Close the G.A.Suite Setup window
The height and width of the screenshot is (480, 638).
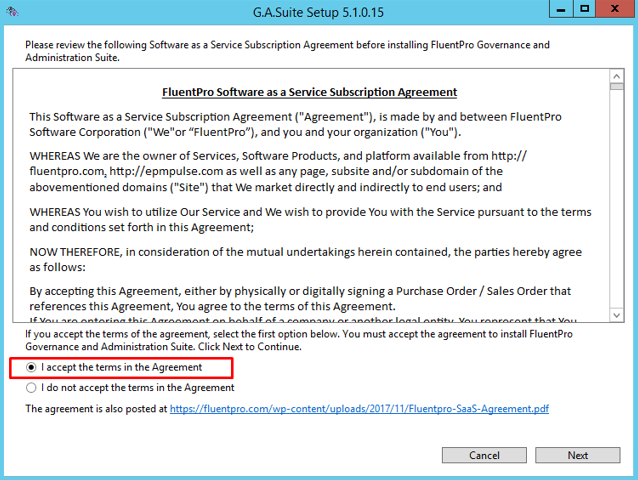click(615, 9)
